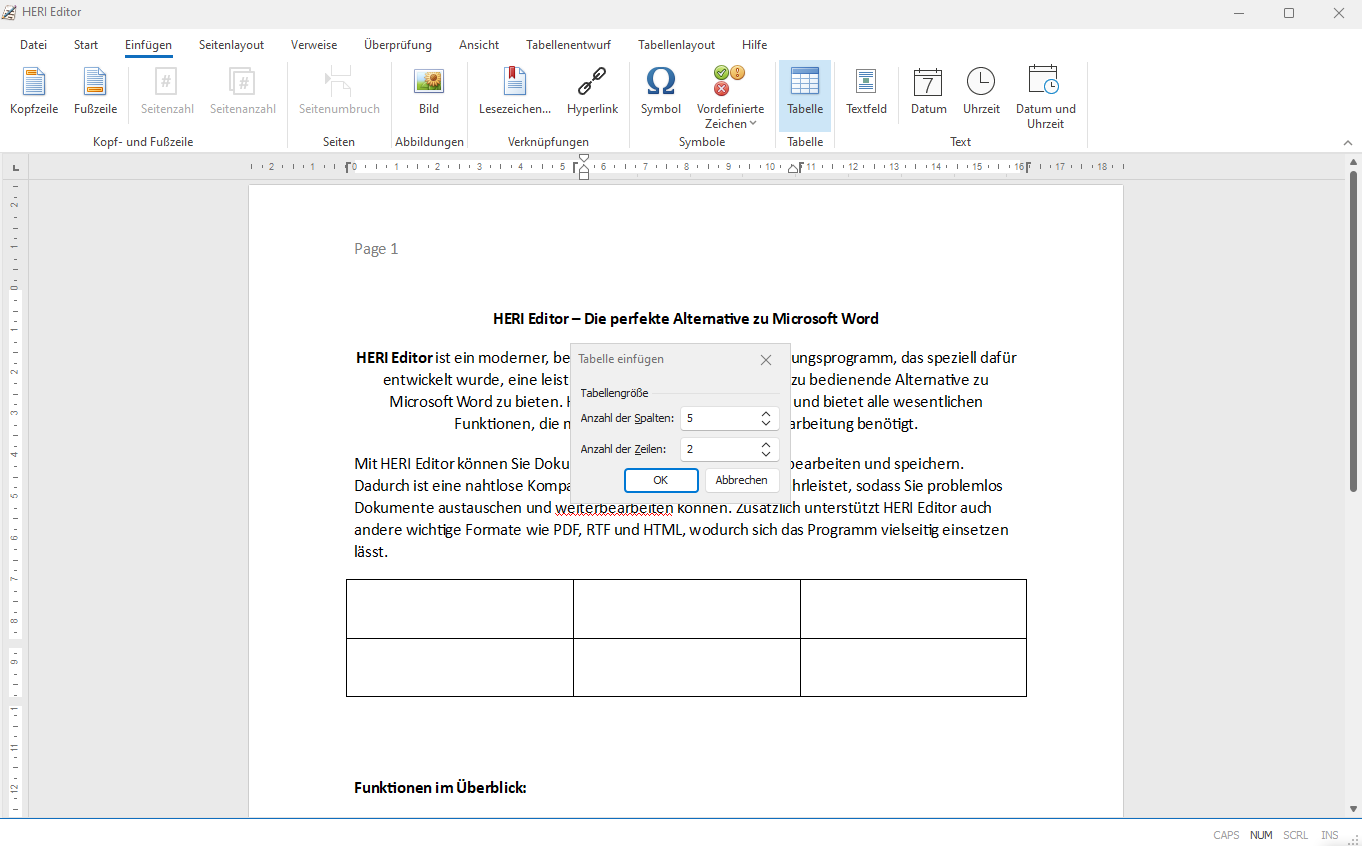Image resolution: width=1362 pixels, height=846 pixels.
Task: Click the Tabelle ribbon button
Action: 805,96
